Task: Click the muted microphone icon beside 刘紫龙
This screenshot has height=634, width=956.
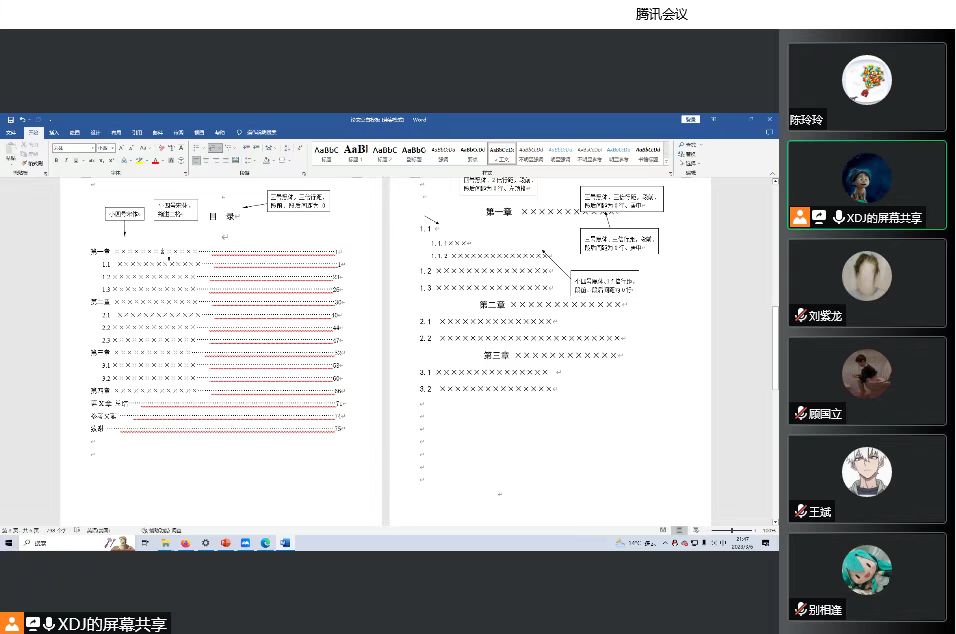Action: 800,316
